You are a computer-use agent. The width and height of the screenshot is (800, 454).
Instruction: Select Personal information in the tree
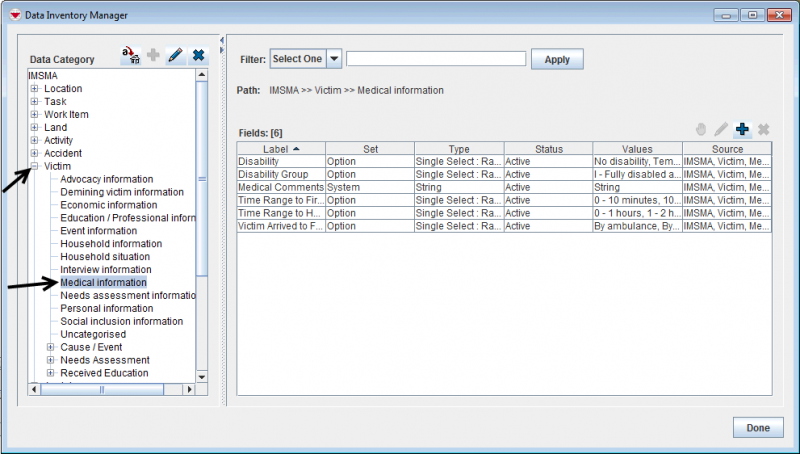(x=106, y=308)
